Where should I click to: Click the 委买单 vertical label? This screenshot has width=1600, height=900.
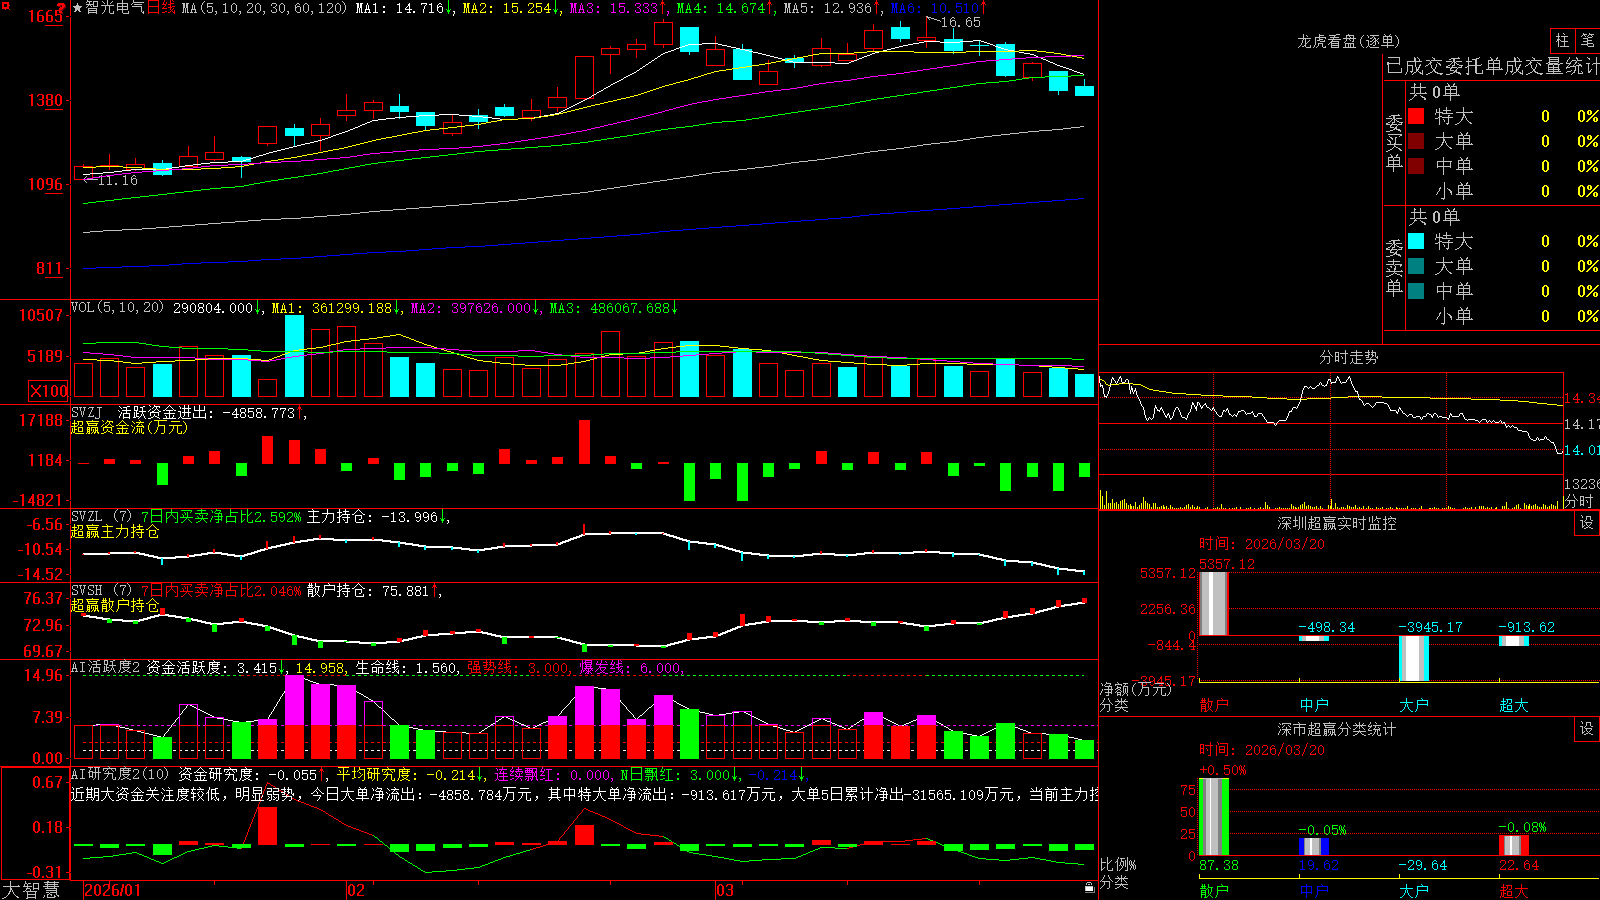pos(1394,142)
